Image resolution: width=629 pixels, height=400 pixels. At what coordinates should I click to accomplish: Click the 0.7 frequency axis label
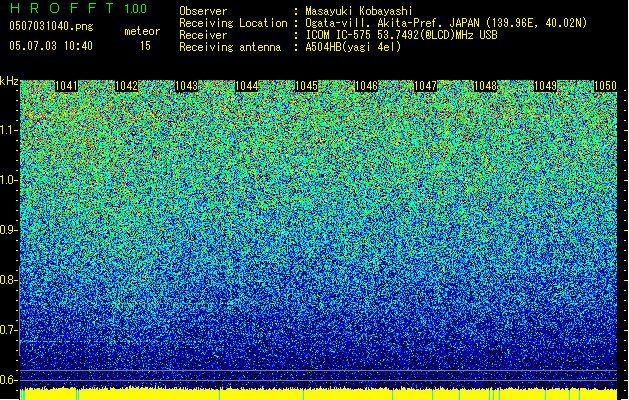coord(9,330)
